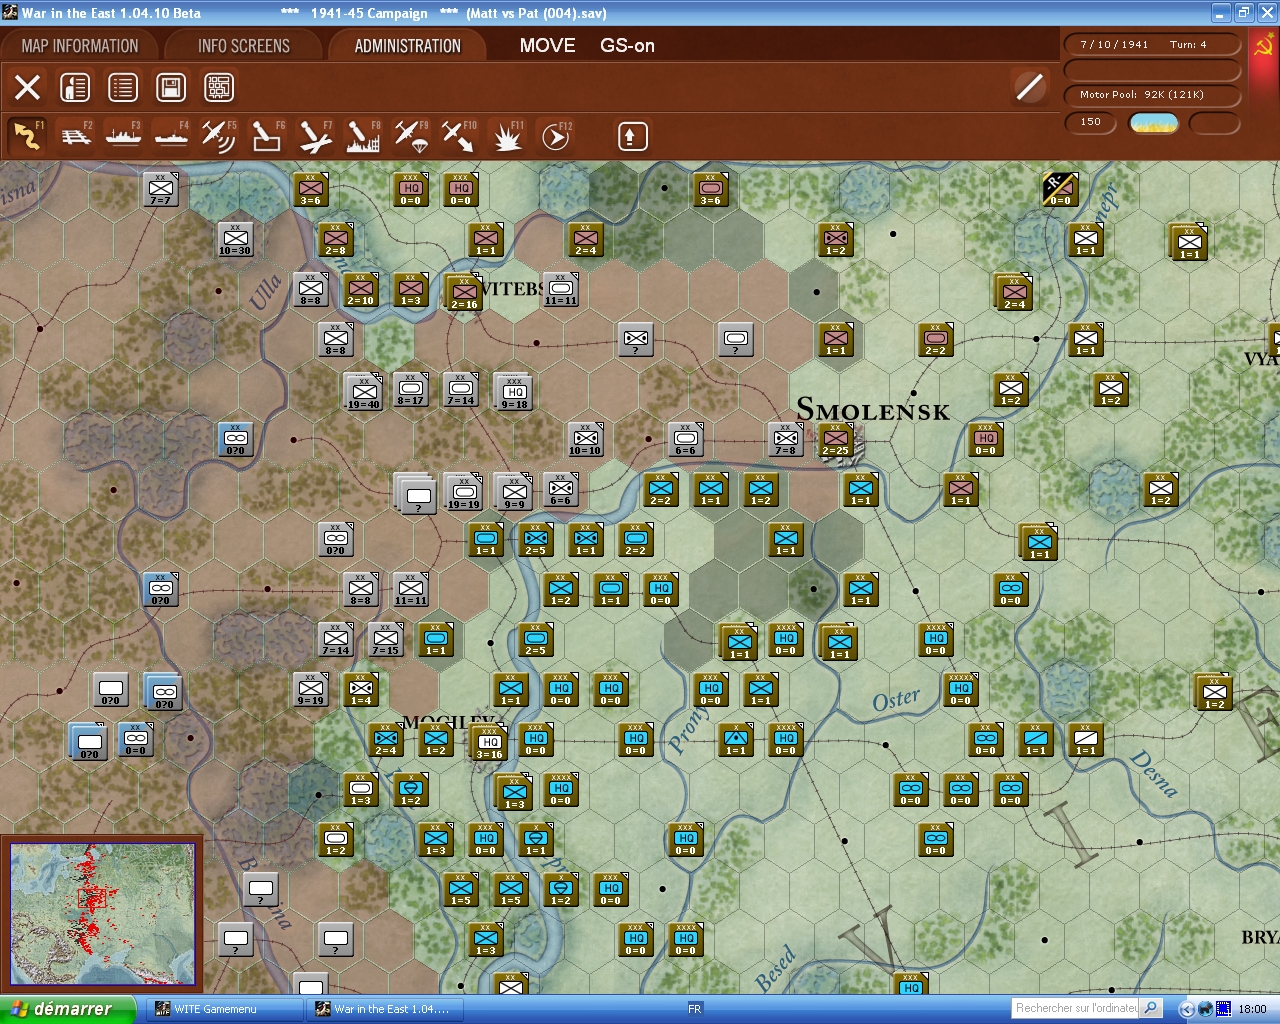Image resolution: width=1280 pixels, height=1024 pixels.
Task: Click the up-arrow box icon
Action: (632, 136)
